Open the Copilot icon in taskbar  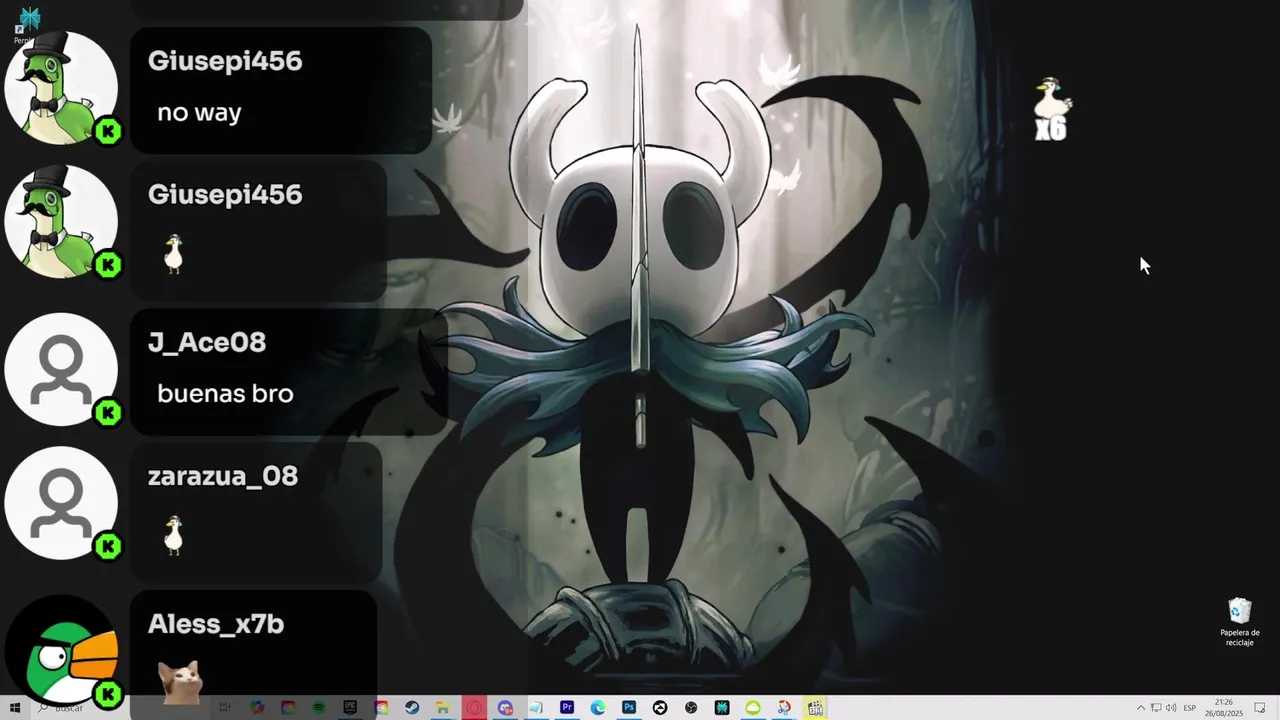[x=257, y=708]
